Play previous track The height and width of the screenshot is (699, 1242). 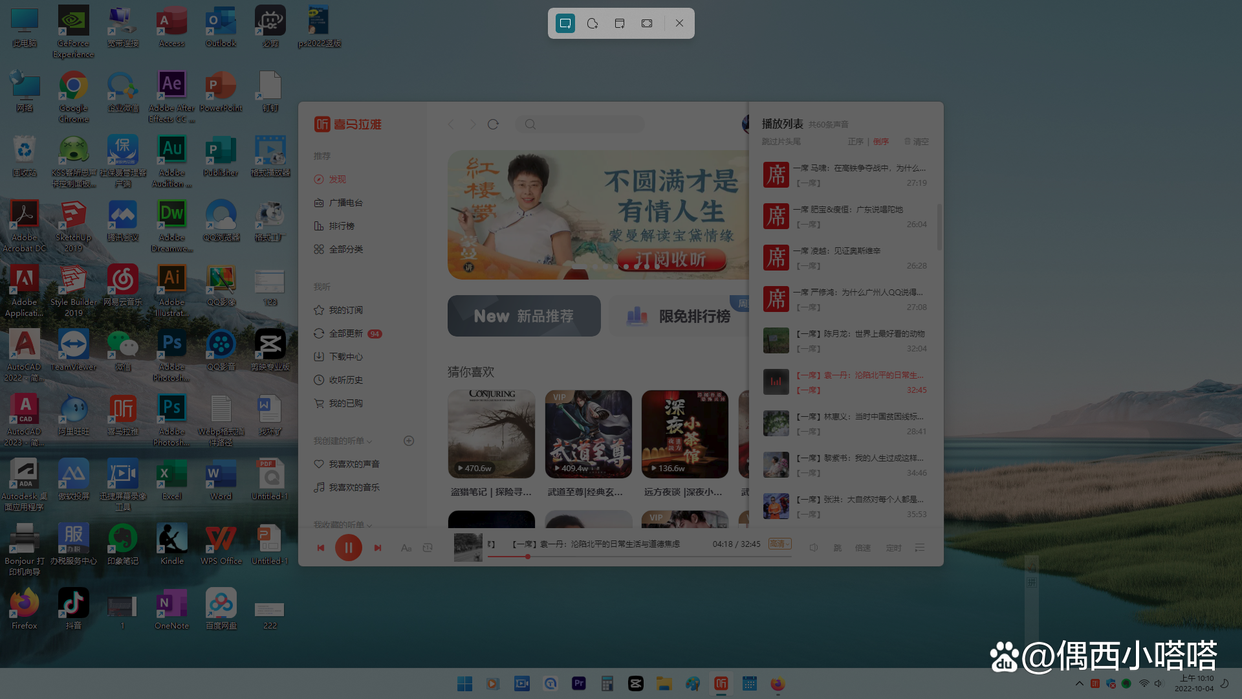click(321, 548)
